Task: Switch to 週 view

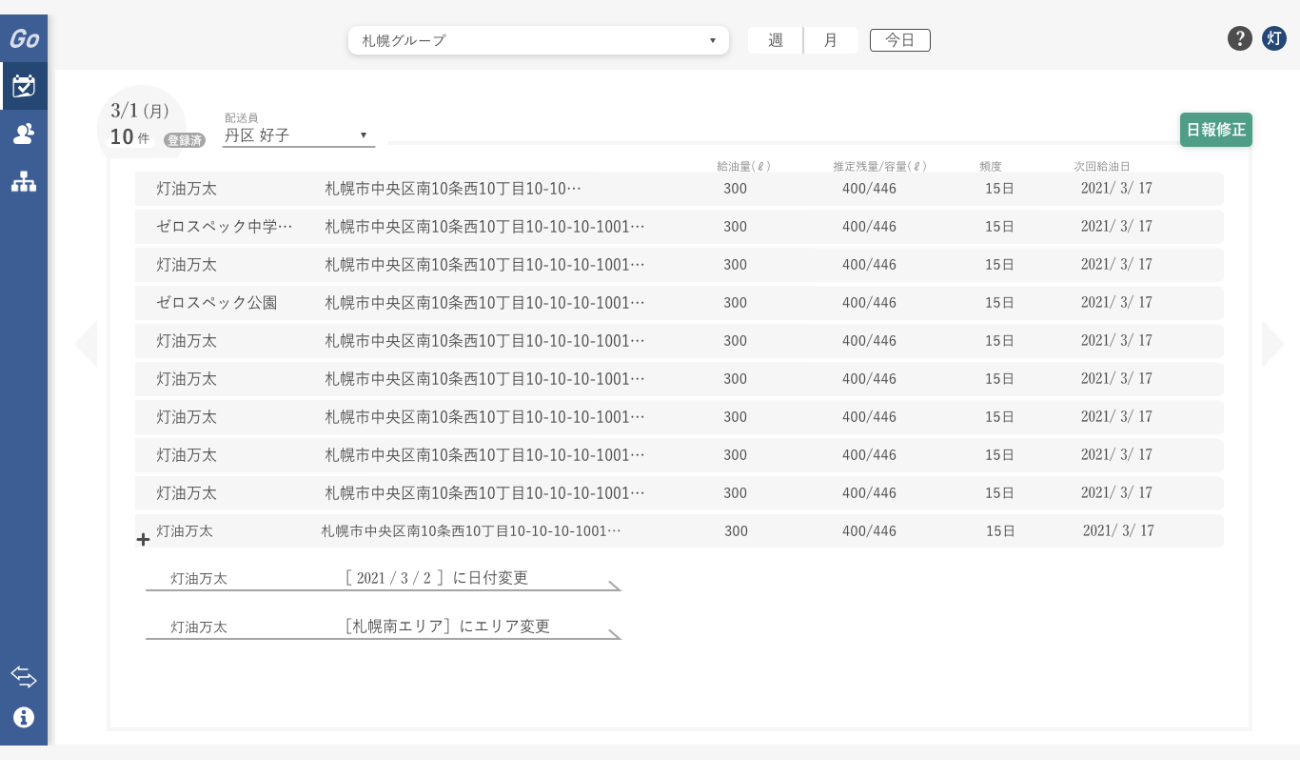Action: click(775, 40)
